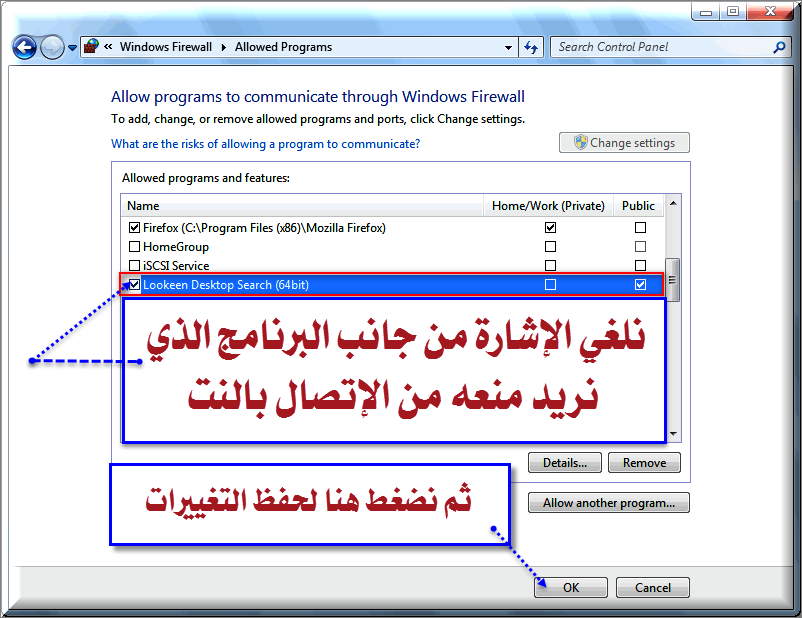Open the address bar history dropdown

click(x=508, y=48)
